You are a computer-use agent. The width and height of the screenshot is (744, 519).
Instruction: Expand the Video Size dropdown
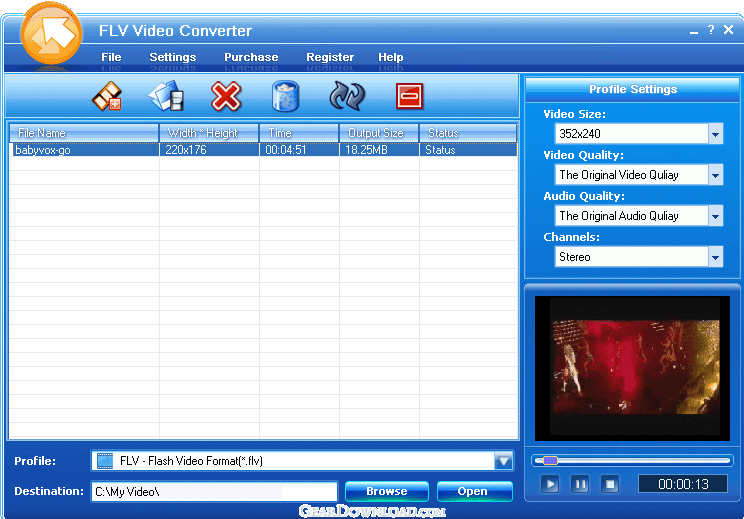(716, 134)
